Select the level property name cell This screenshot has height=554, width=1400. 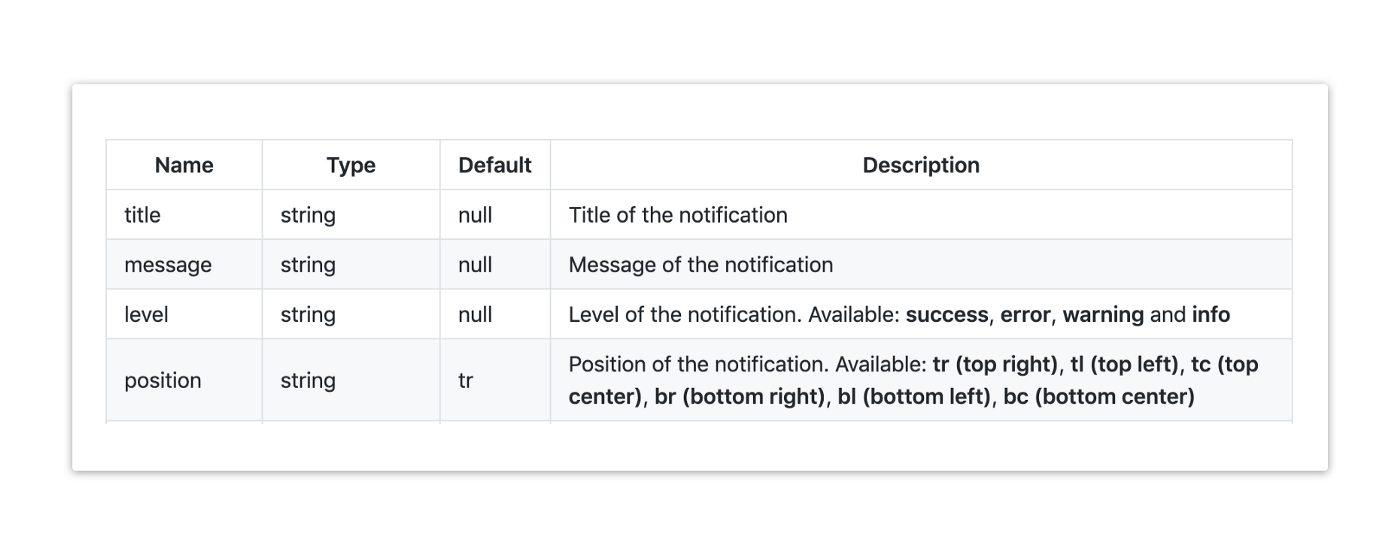pyautogui.click(x=146, y=315)
